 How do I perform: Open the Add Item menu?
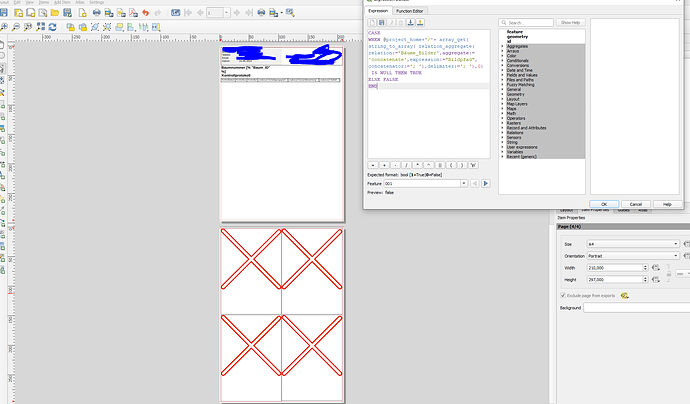pos(62,2)
